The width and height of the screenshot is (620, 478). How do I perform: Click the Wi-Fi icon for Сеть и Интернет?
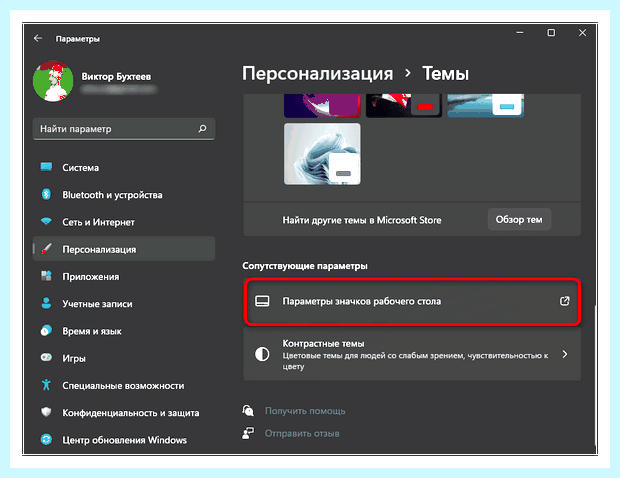(x=46, y=221)
